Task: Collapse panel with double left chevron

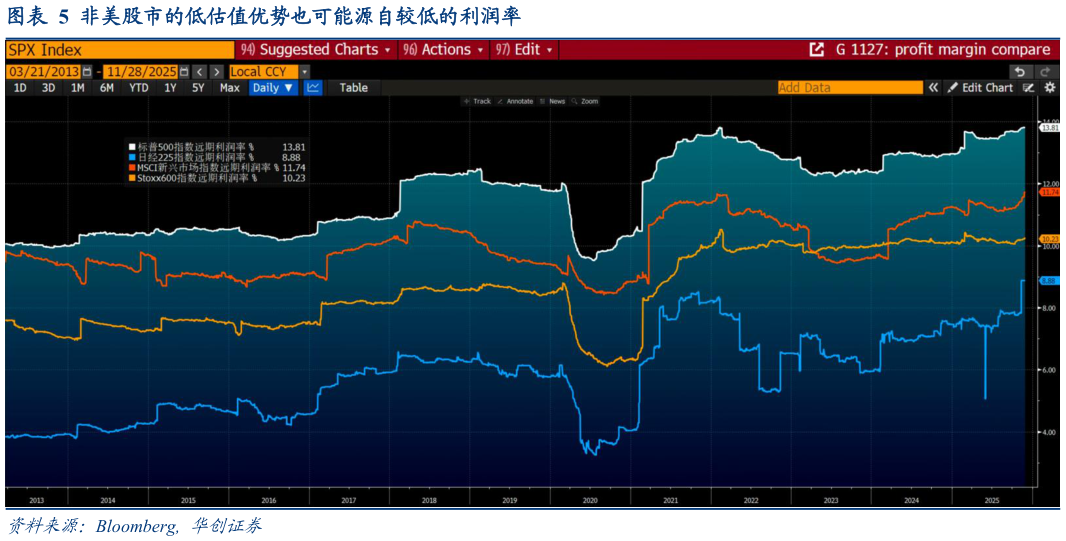Action: [933, 88]
